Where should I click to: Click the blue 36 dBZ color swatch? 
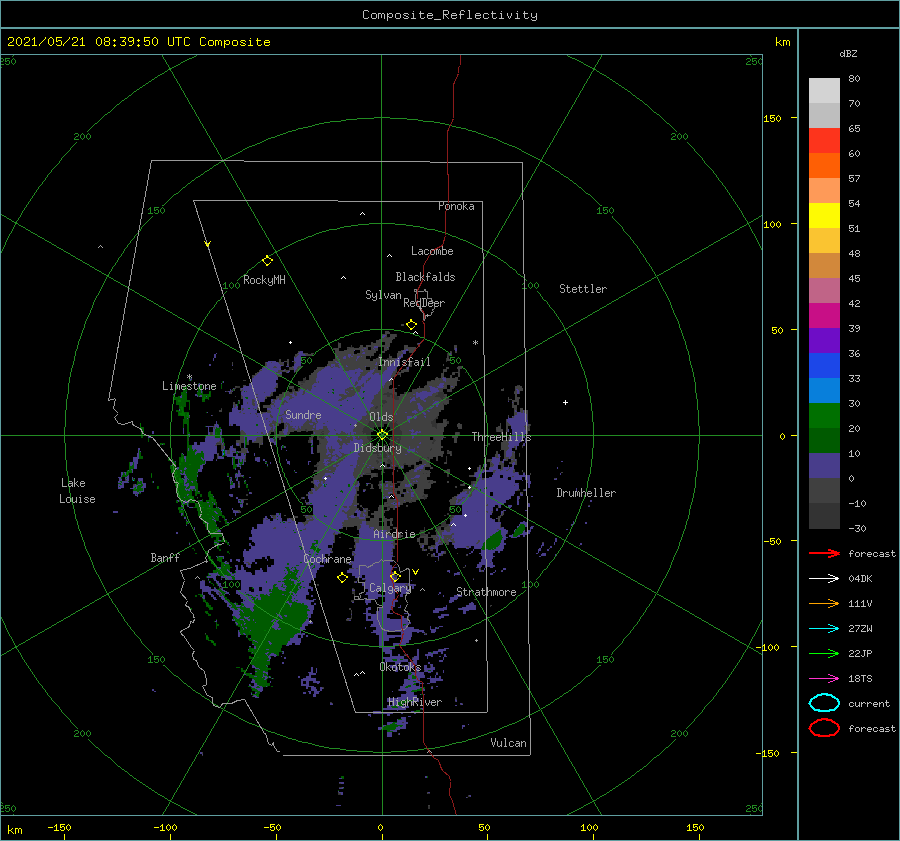(824, 366)
